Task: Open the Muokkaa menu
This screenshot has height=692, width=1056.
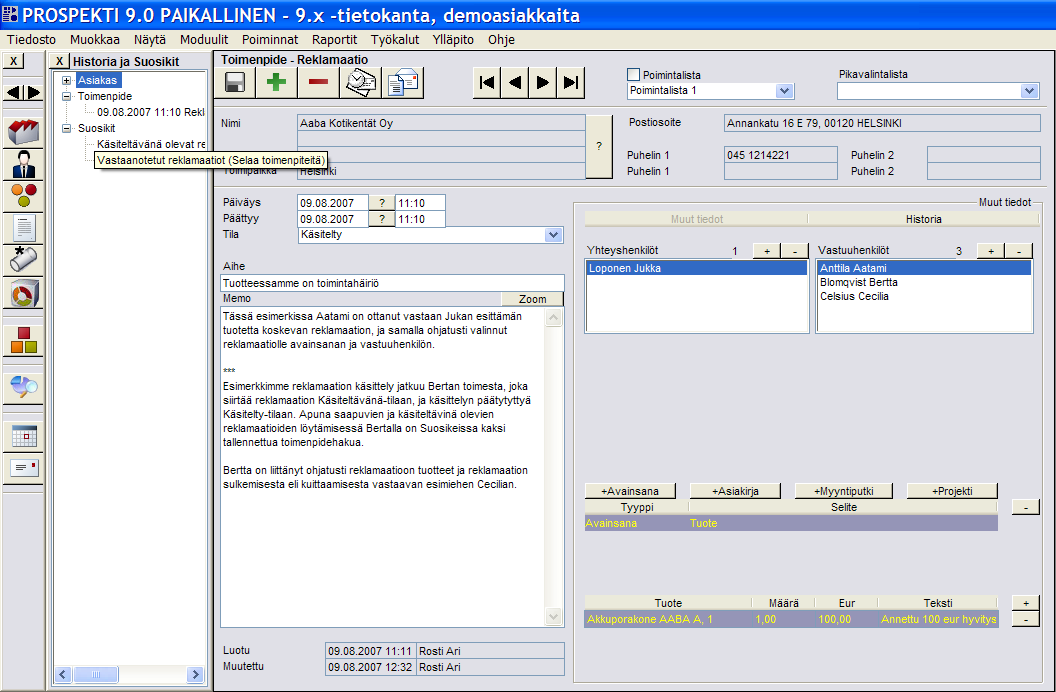Action: pos(95,40)
